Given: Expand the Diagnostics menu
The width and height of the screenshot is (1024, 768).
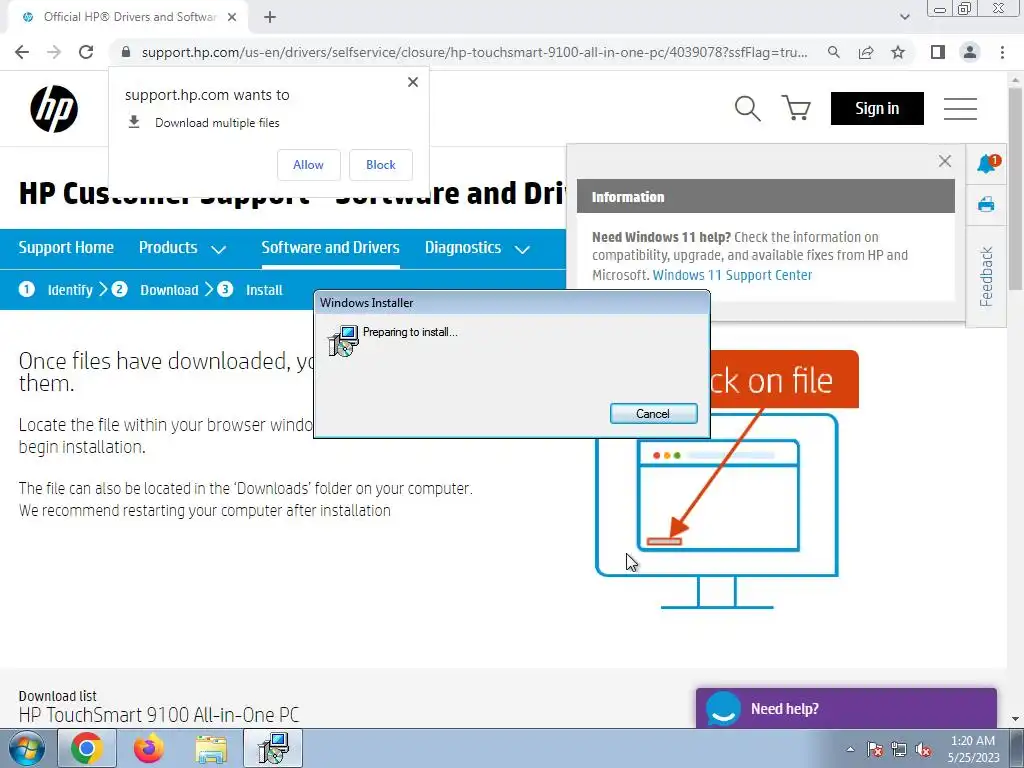Looking at the screenshot, I should tap(477, 248).
